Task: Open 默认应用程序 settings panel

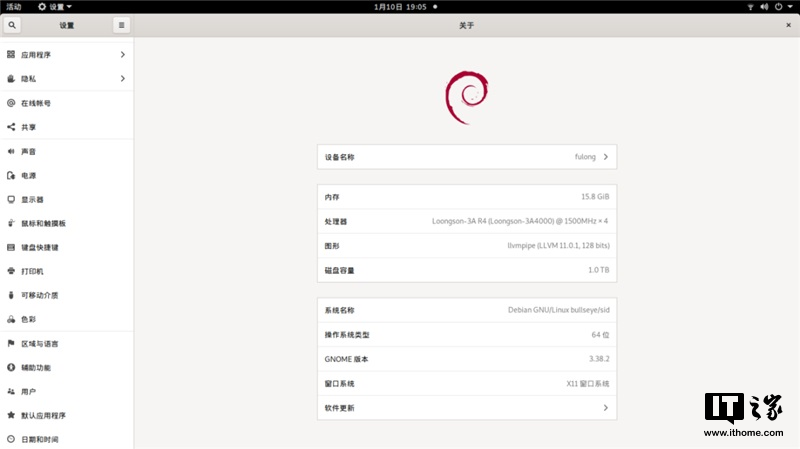Action: 67,416
